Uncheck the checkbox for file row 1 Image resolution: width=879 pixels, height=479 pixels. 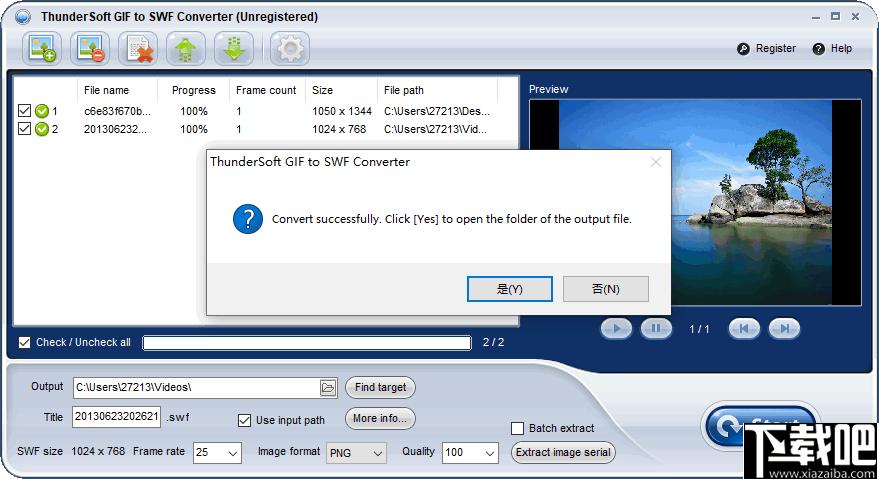pyautogui.click(x=24, y=110)
